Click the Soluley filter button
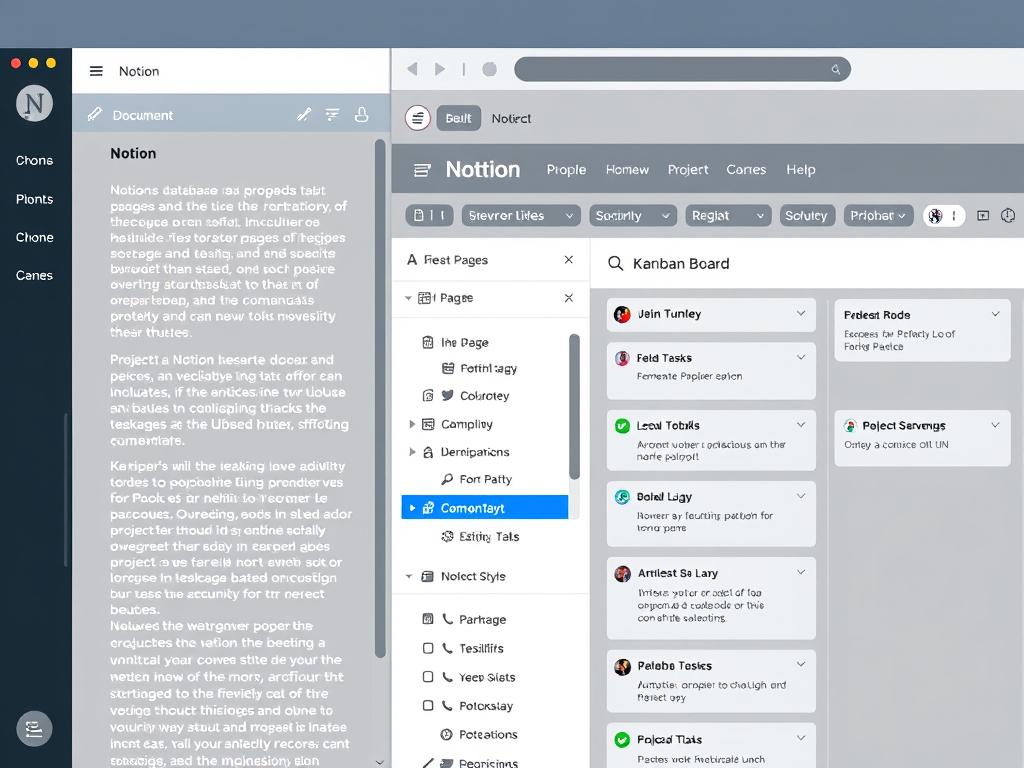The image size is (1024, 768). [807, 216]
